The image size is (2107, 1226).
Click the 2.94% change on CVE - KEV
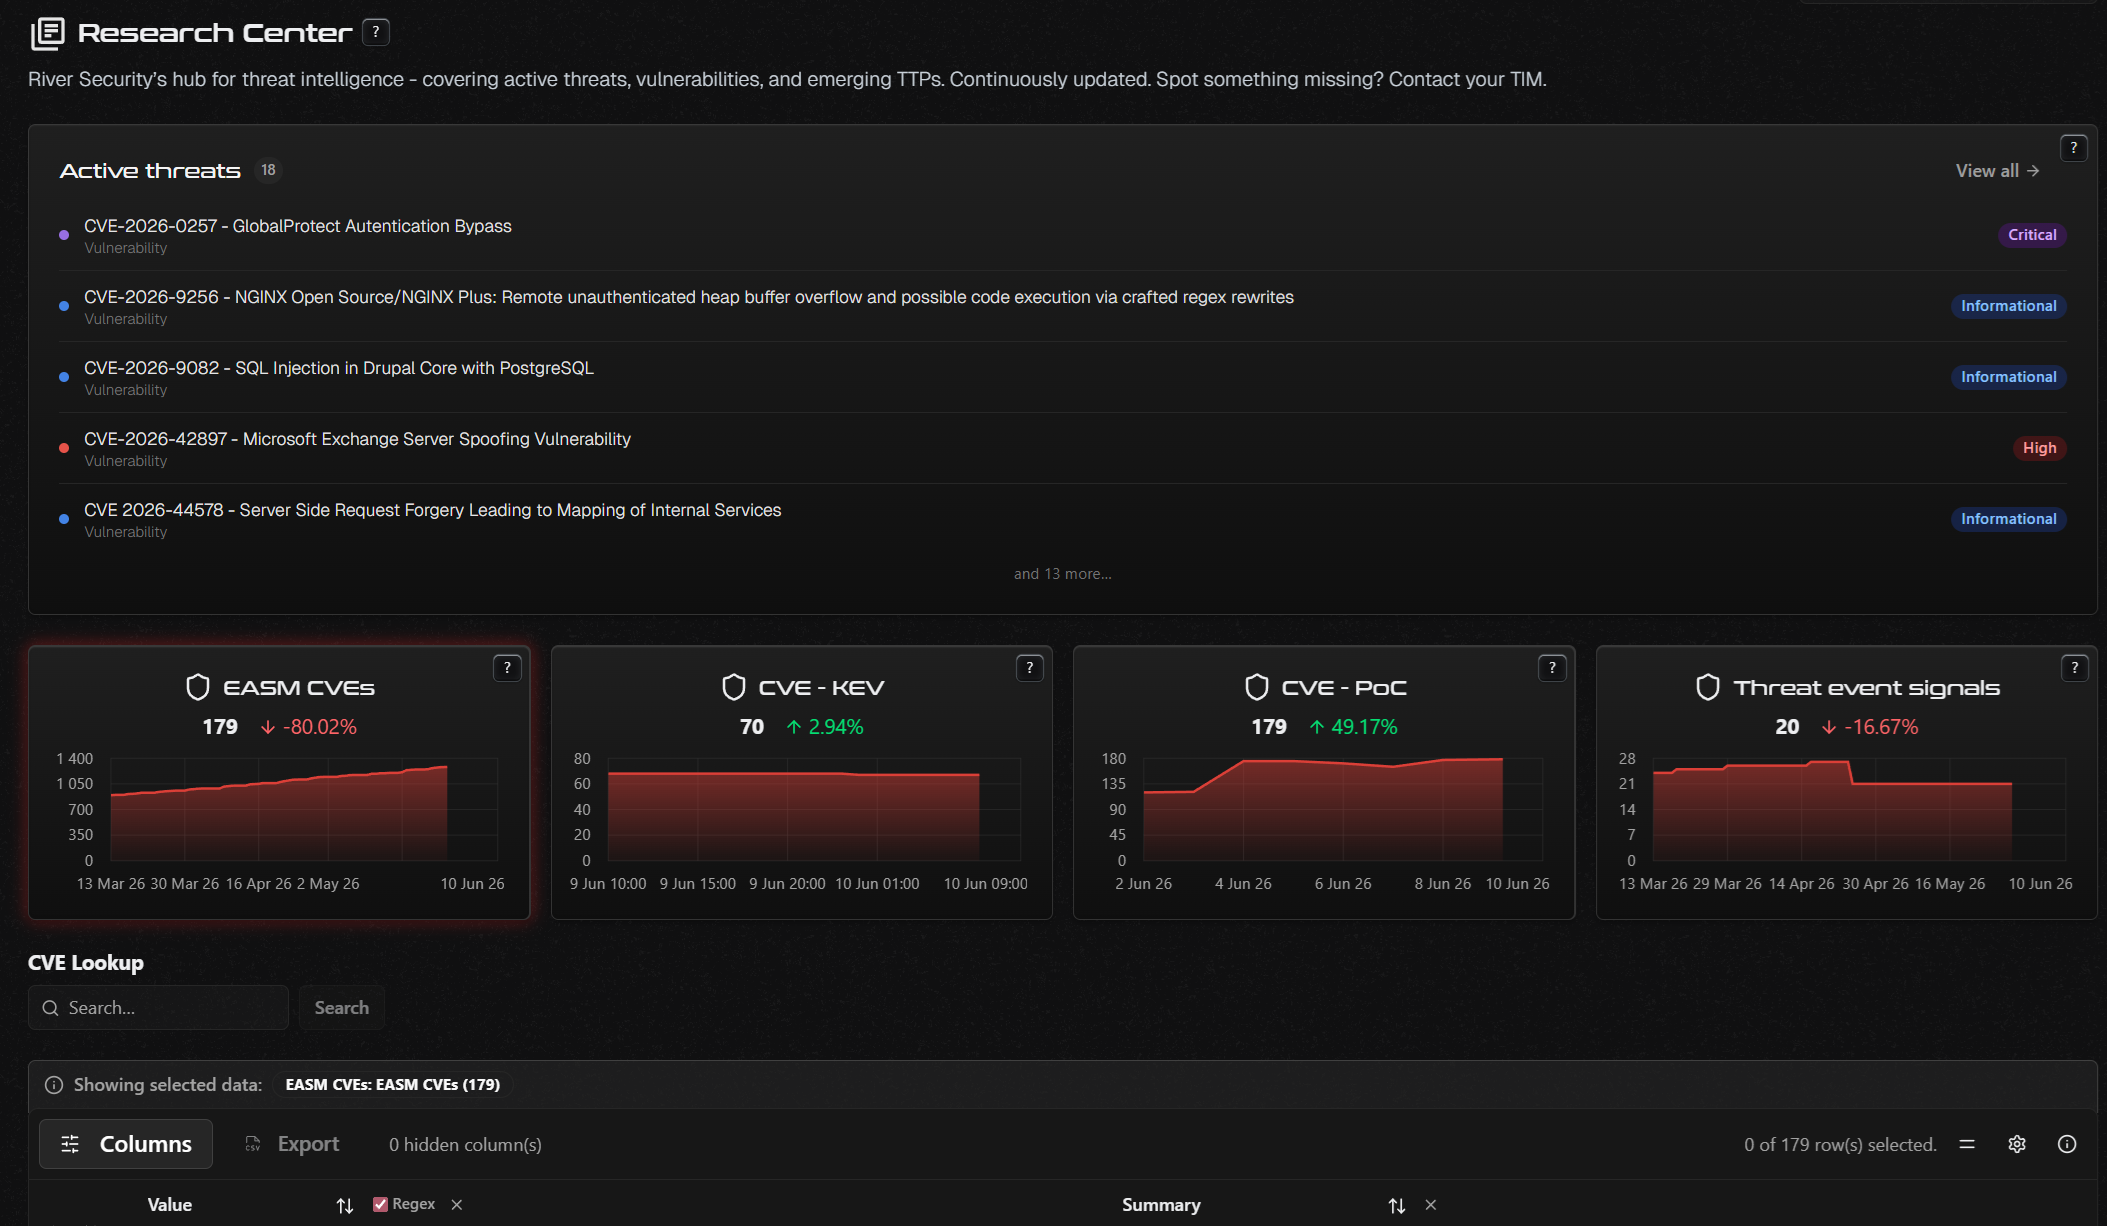(825, 727)
